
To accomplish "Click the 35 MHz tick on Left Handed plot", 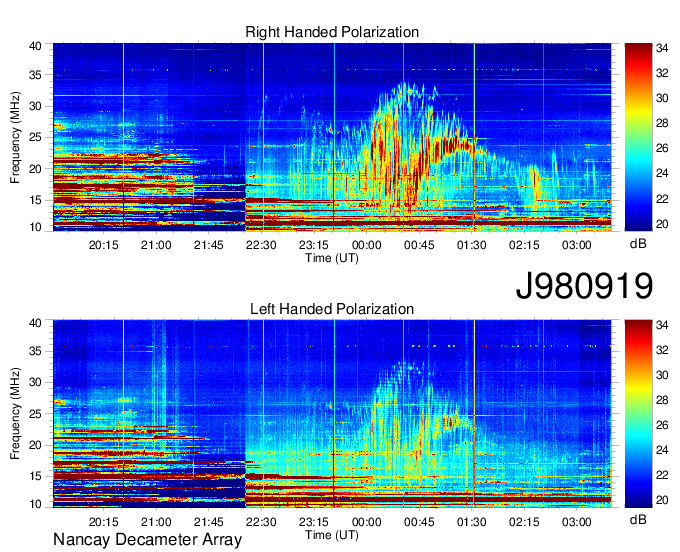I will coord(36,351).
